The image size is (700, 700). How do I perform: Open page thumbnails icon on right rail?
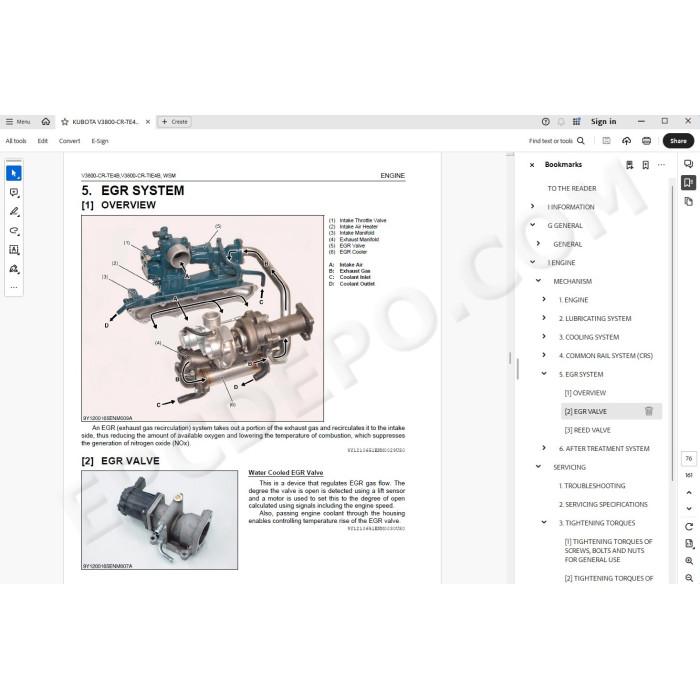[x=688, y=202]
